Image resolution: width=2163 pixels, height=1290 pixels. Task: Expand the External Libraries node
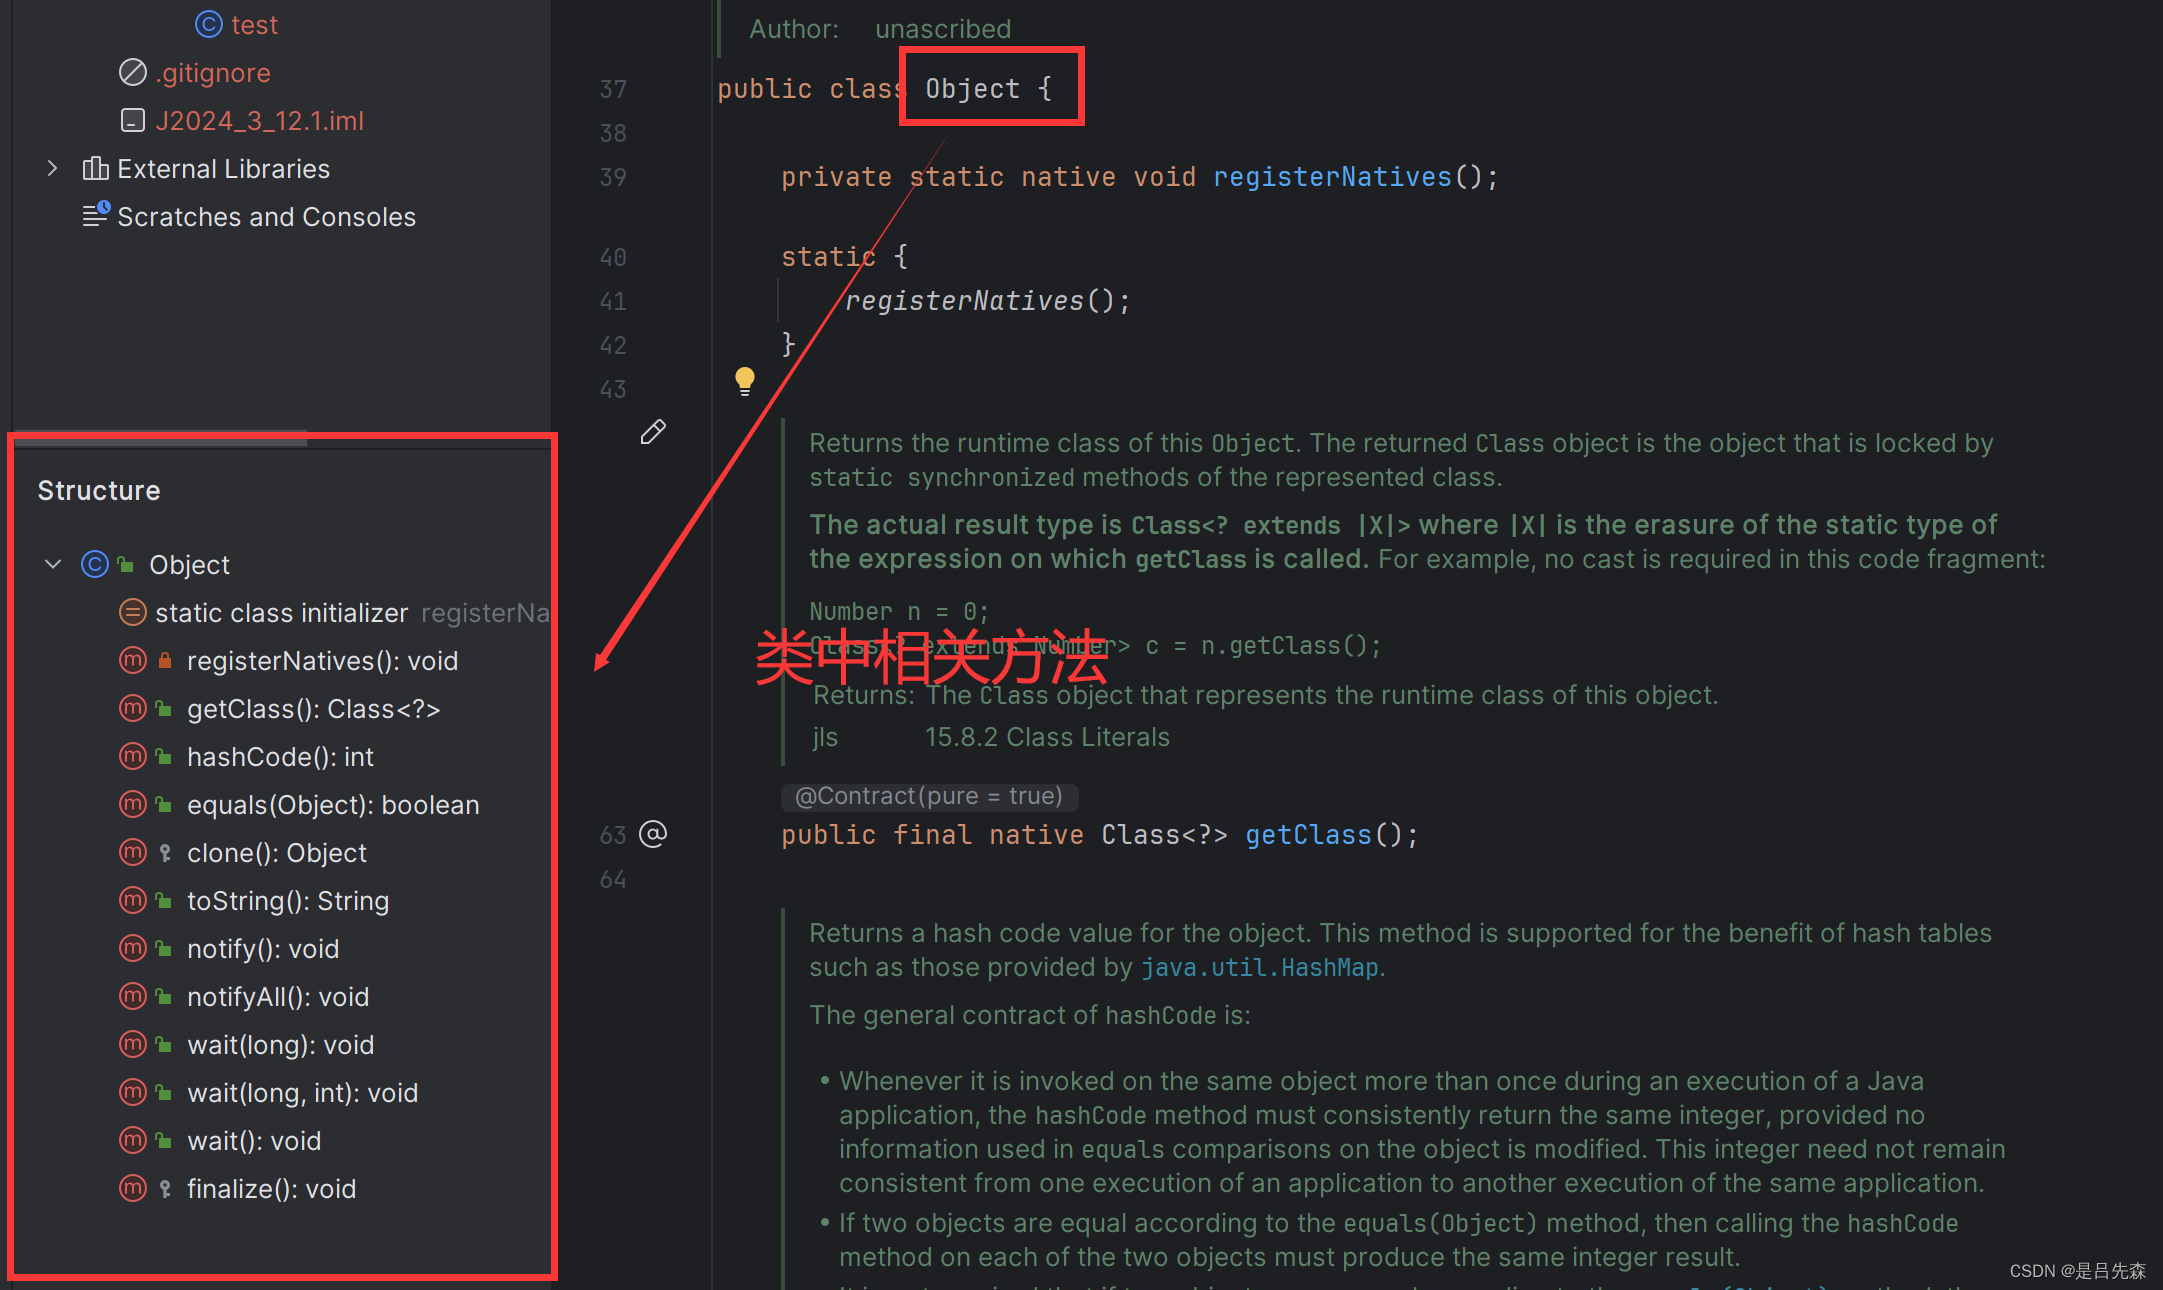53,168
